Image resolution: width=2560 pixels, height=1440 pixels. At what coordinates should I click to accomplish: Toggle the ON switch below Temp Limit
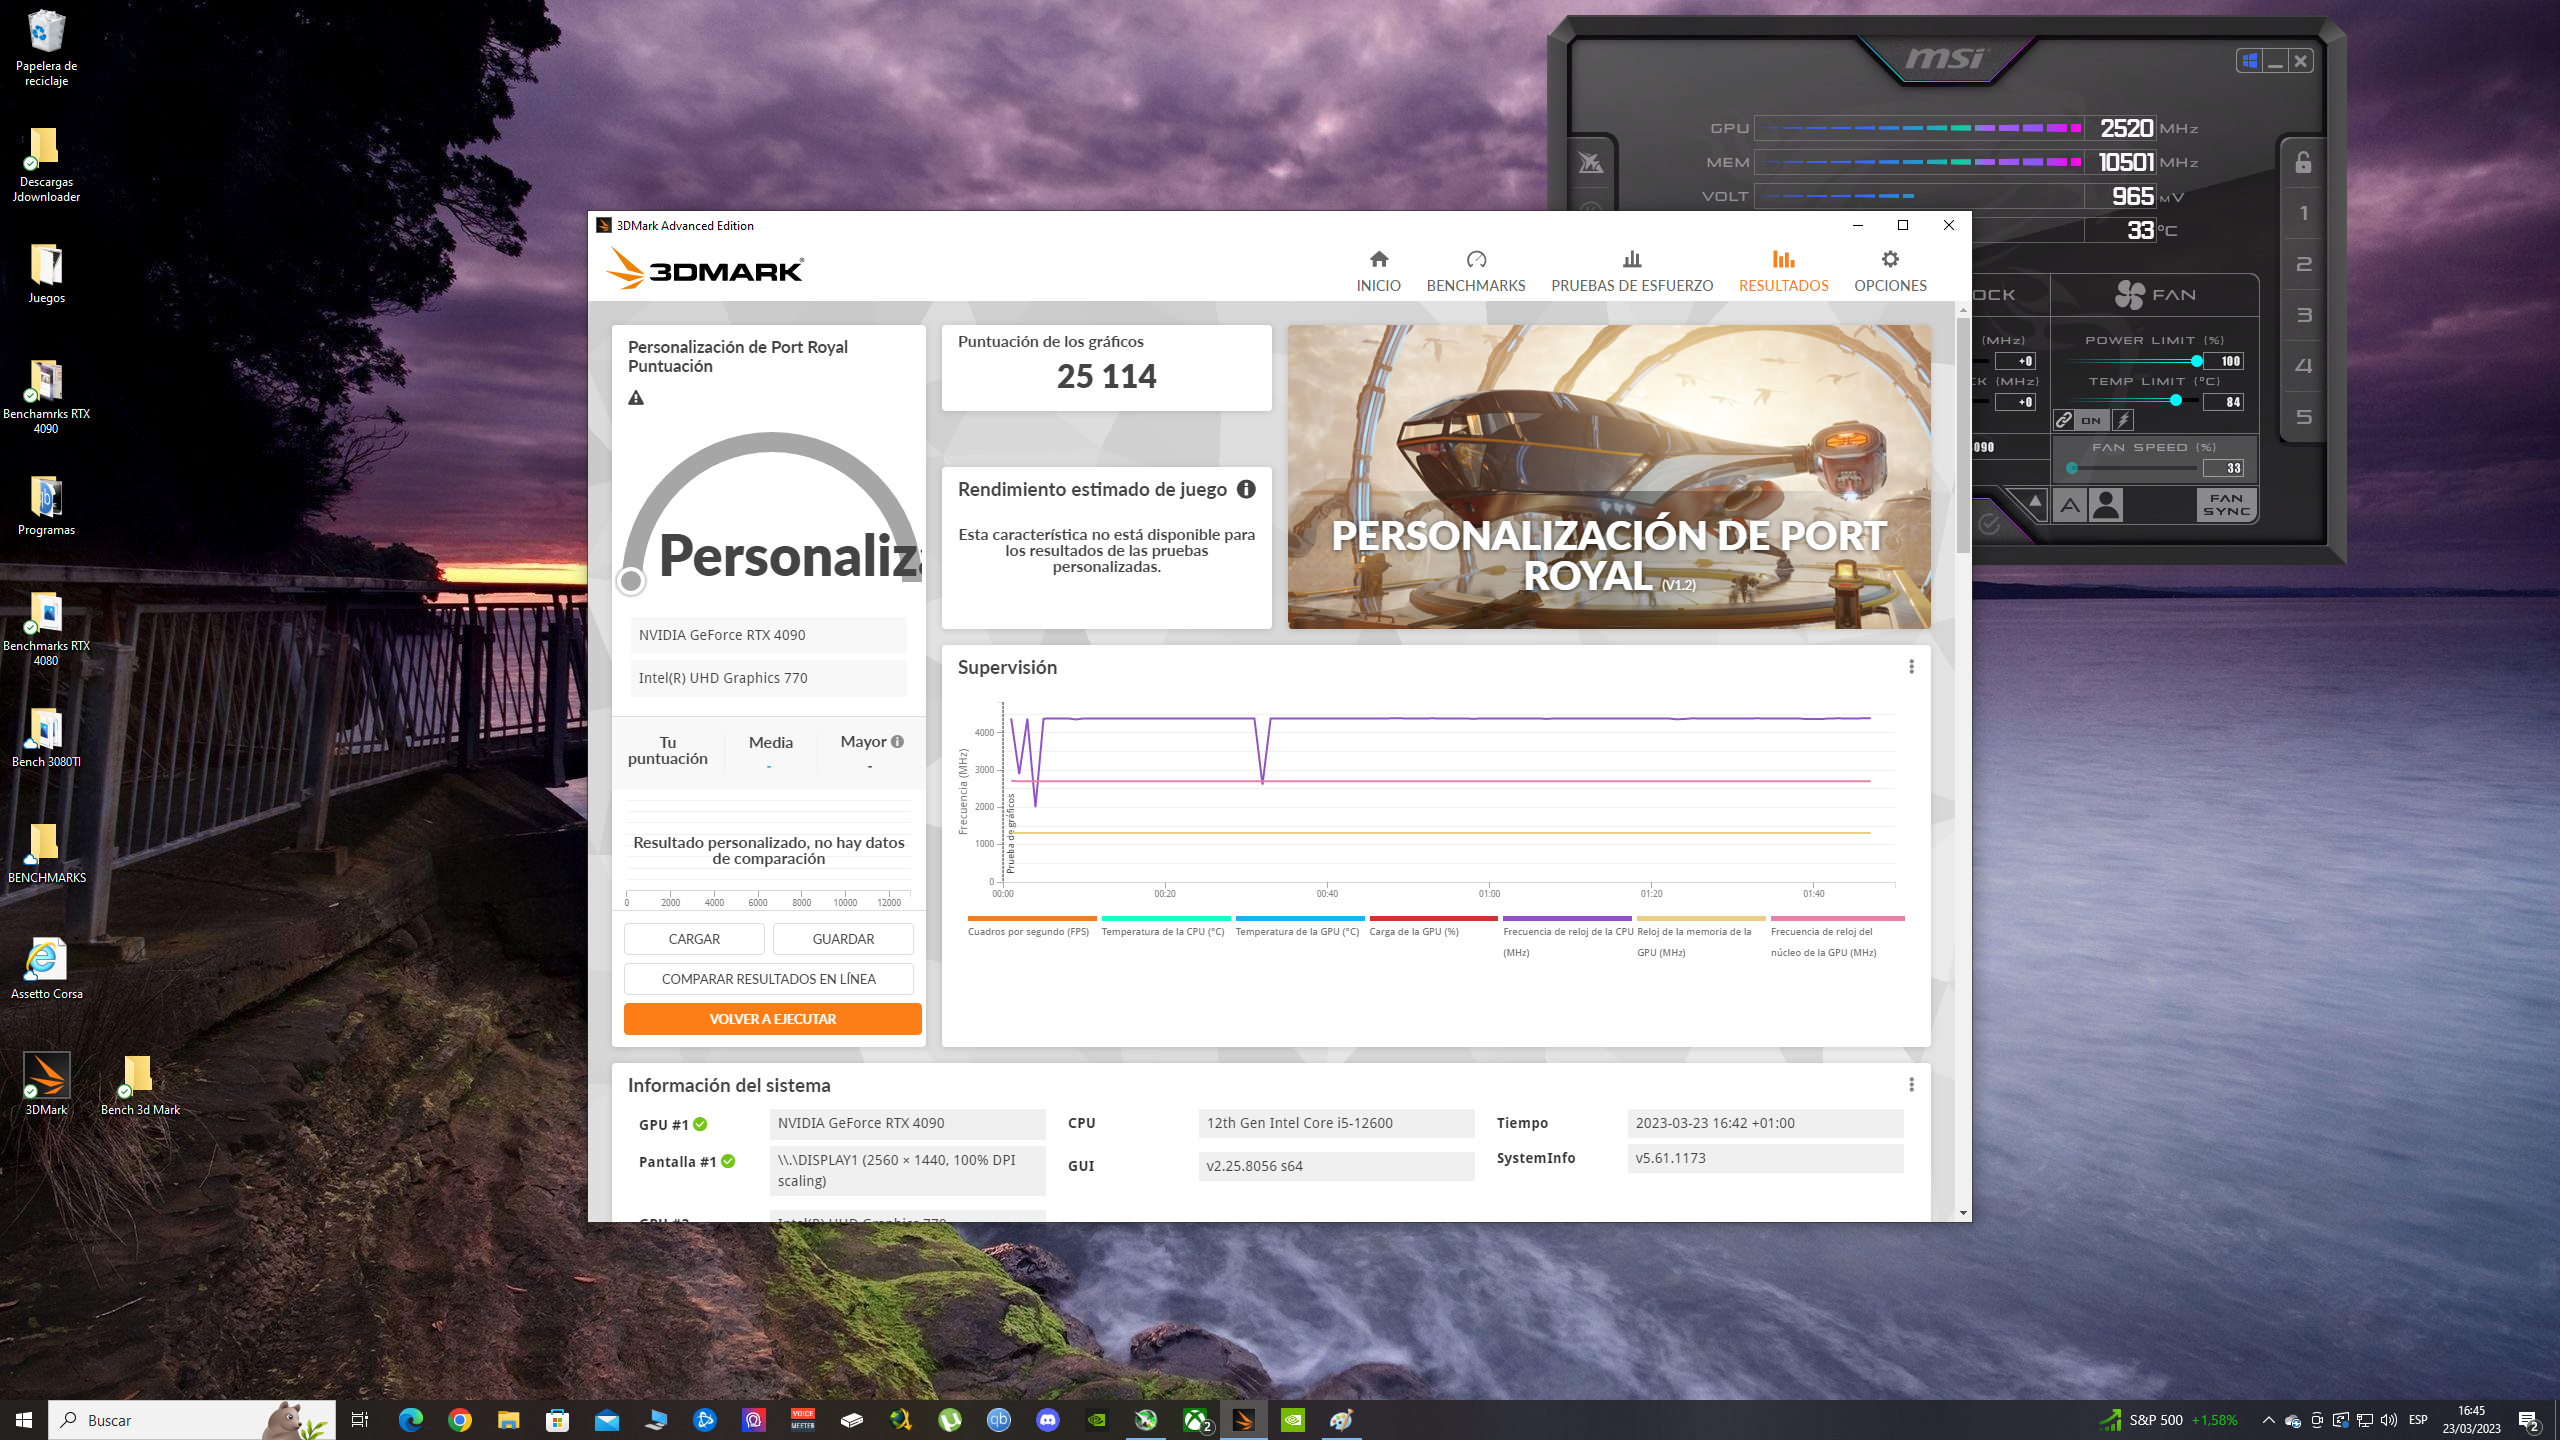(x=2091, y=421)
